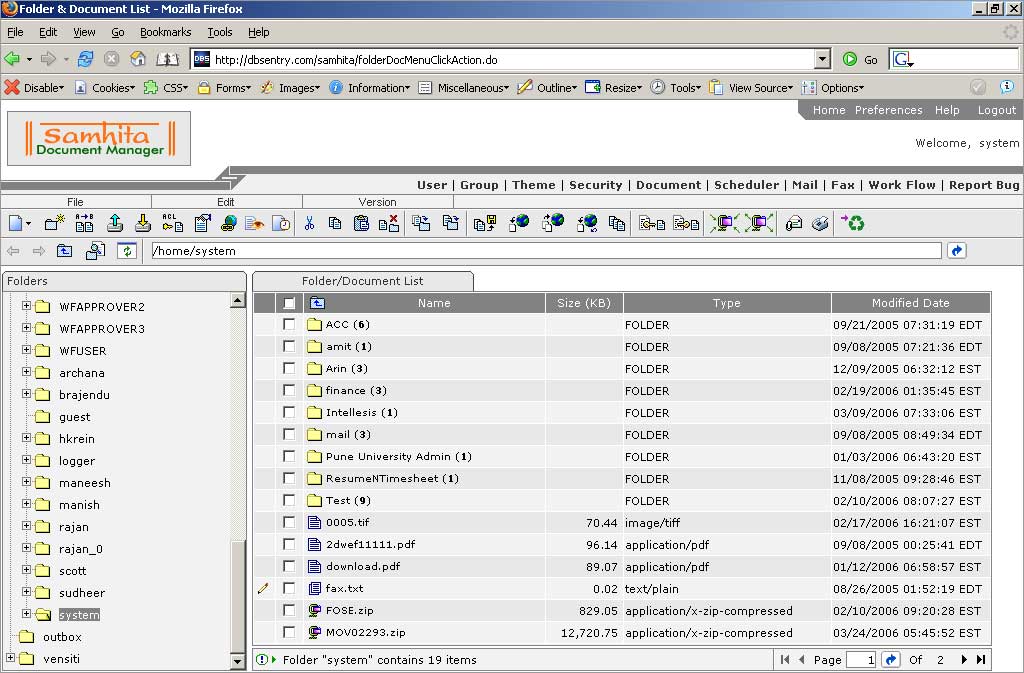
Task: Click the copy icon beside the scissors
Action: click(x=335, y=223)
